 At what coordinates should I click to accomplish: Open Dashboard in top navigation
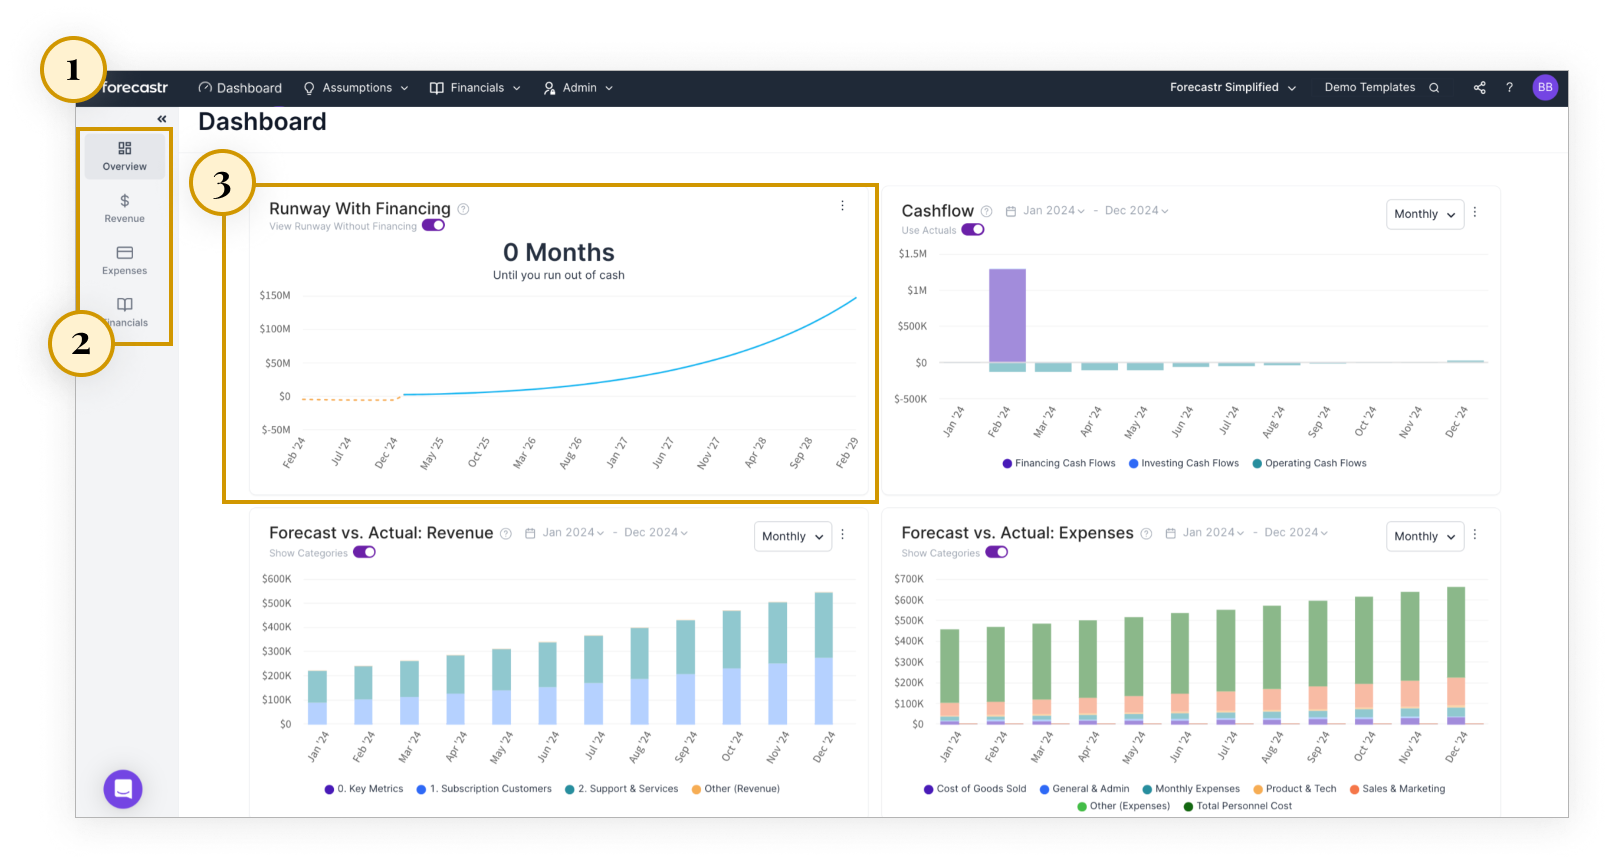pyautogui.click(x=240, y=88)
